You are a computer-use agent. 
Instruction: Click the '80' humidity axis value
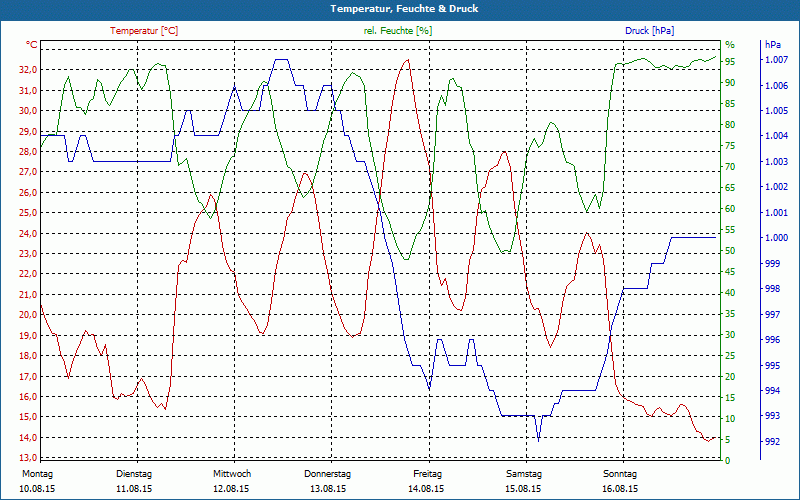coord(730,124)
